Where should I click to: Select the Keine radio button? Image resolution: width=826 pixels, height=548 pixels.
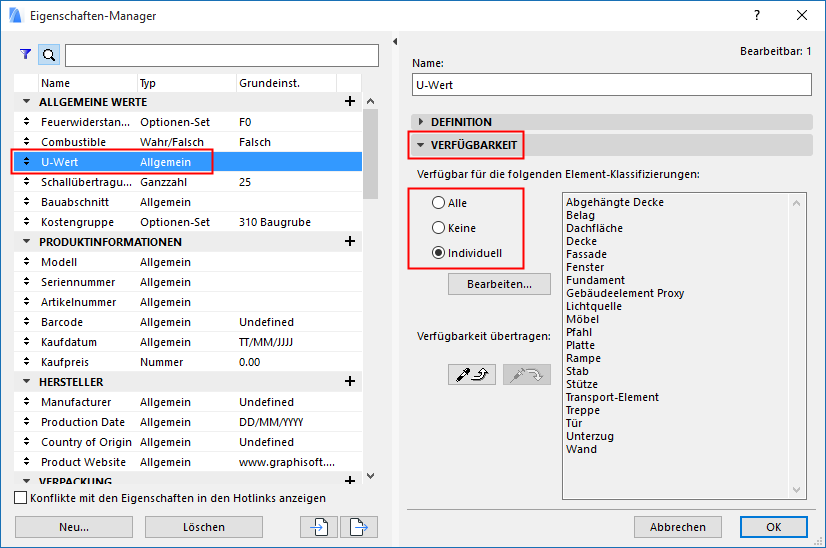coord(438,228)
